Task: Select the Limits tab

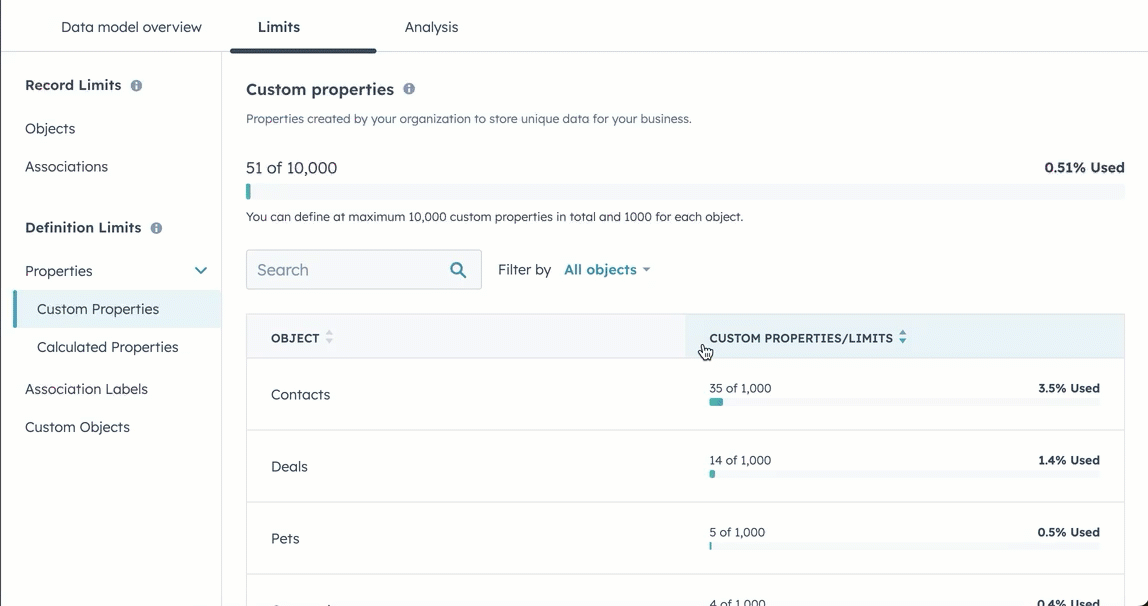Action: (x=278, y=27)
